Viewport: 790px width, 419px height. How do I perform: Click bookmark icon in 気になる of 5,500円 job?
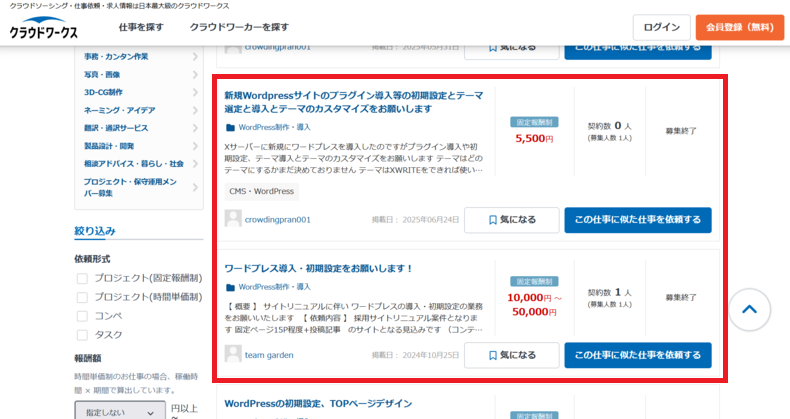point(493,220)
